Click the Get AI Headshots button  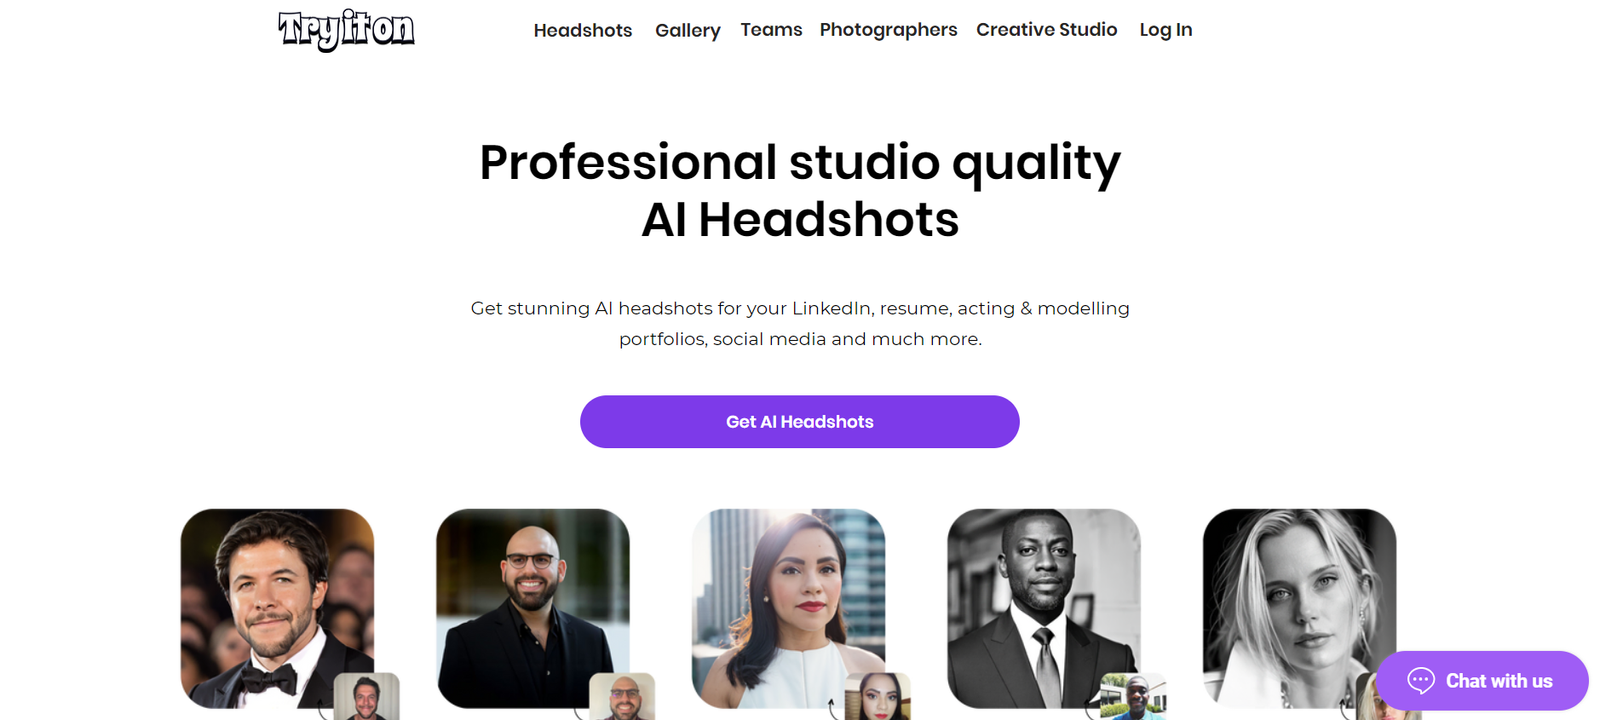point(800,422)
